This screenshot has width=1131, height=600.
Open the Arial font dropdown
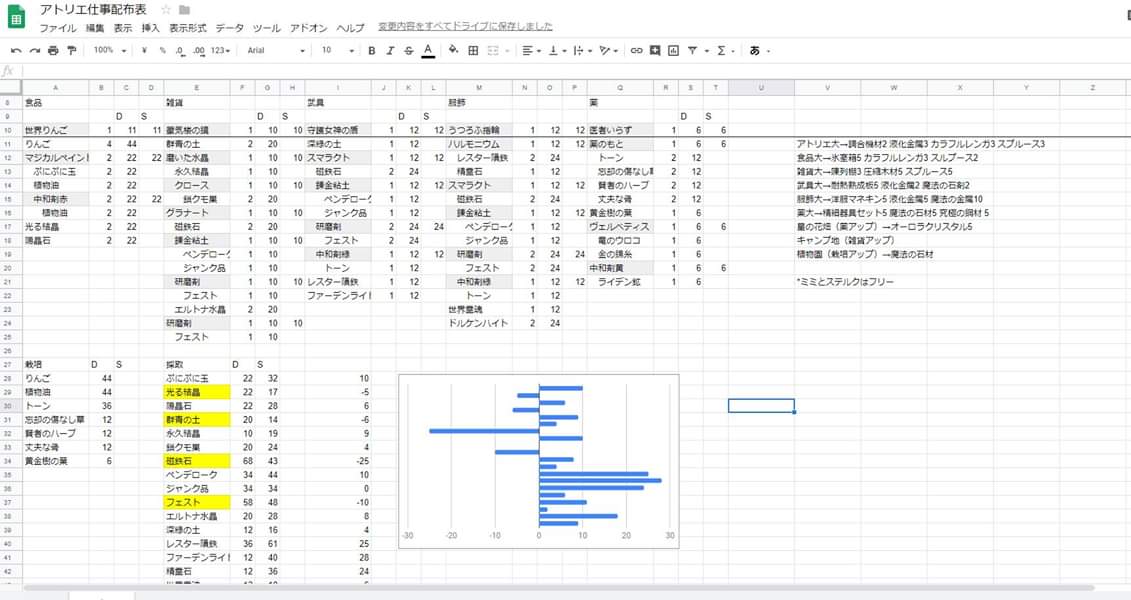pyautogui.click(x=276, y=50)
